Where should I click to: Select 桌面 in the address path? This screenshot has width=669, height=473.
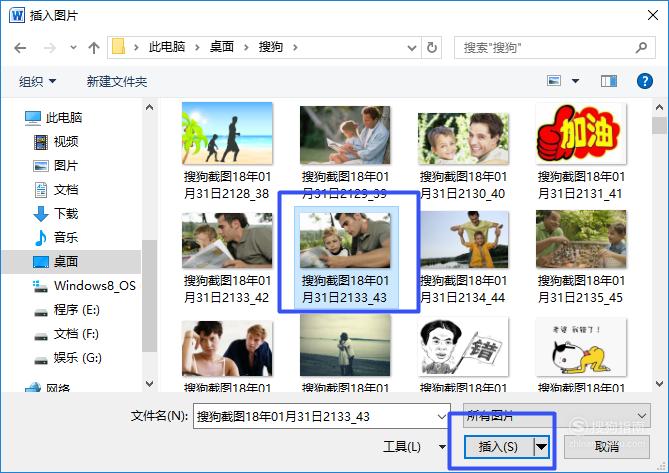click(x=222, y=46)
